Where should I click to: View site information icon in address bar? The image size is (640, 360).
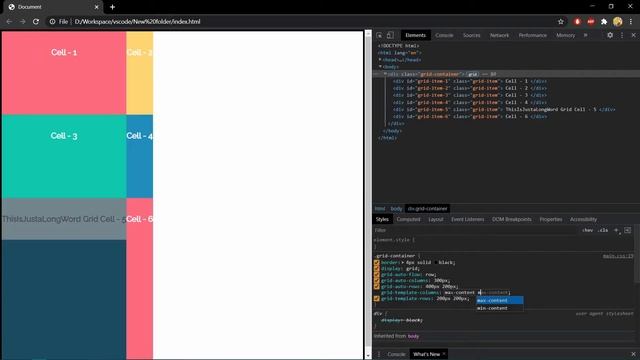[52, 22]
